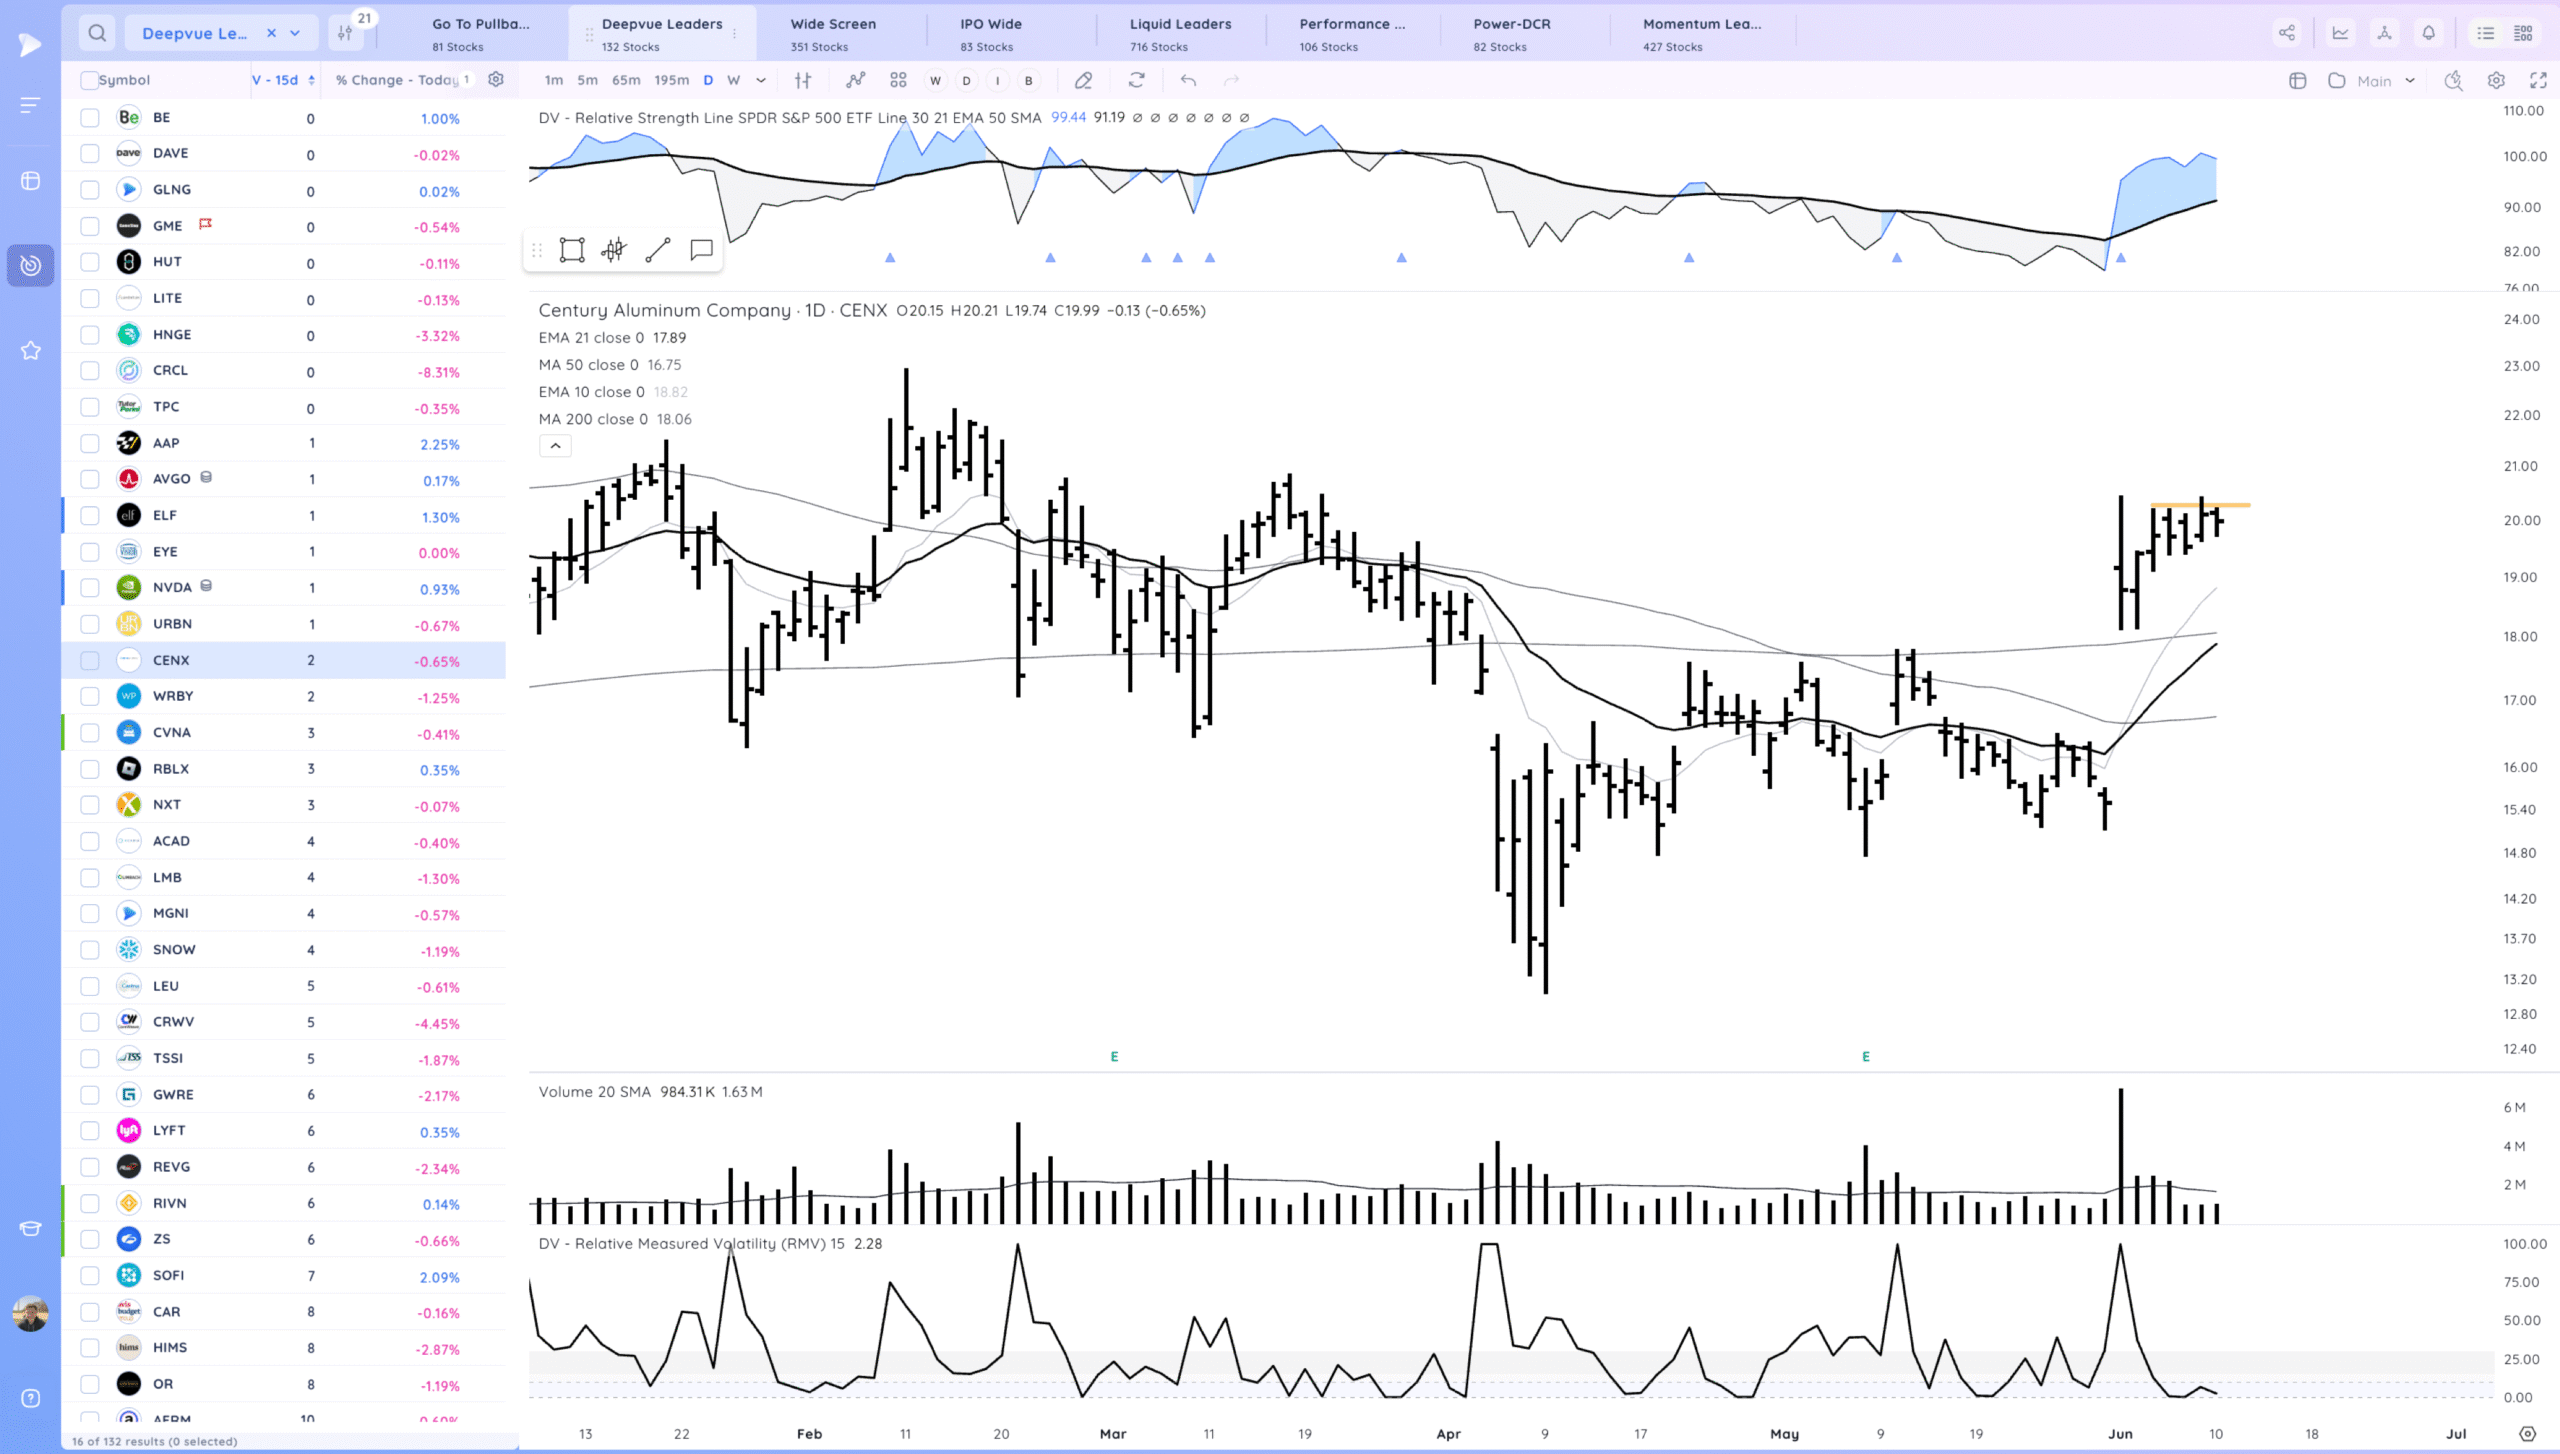Open the Power-DCR screen tab

tap(1511, 33)
